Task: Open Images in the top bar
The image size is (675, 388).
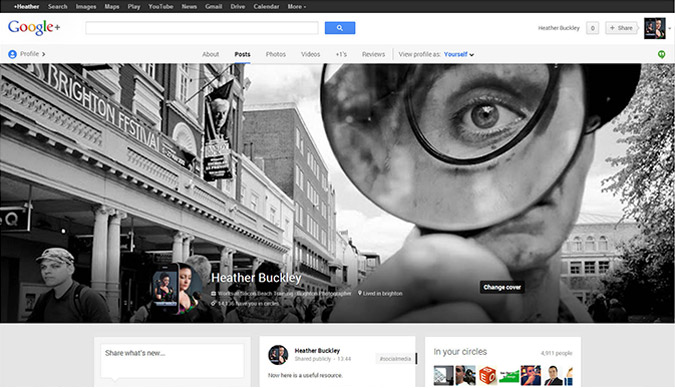Action: (86, 6)
